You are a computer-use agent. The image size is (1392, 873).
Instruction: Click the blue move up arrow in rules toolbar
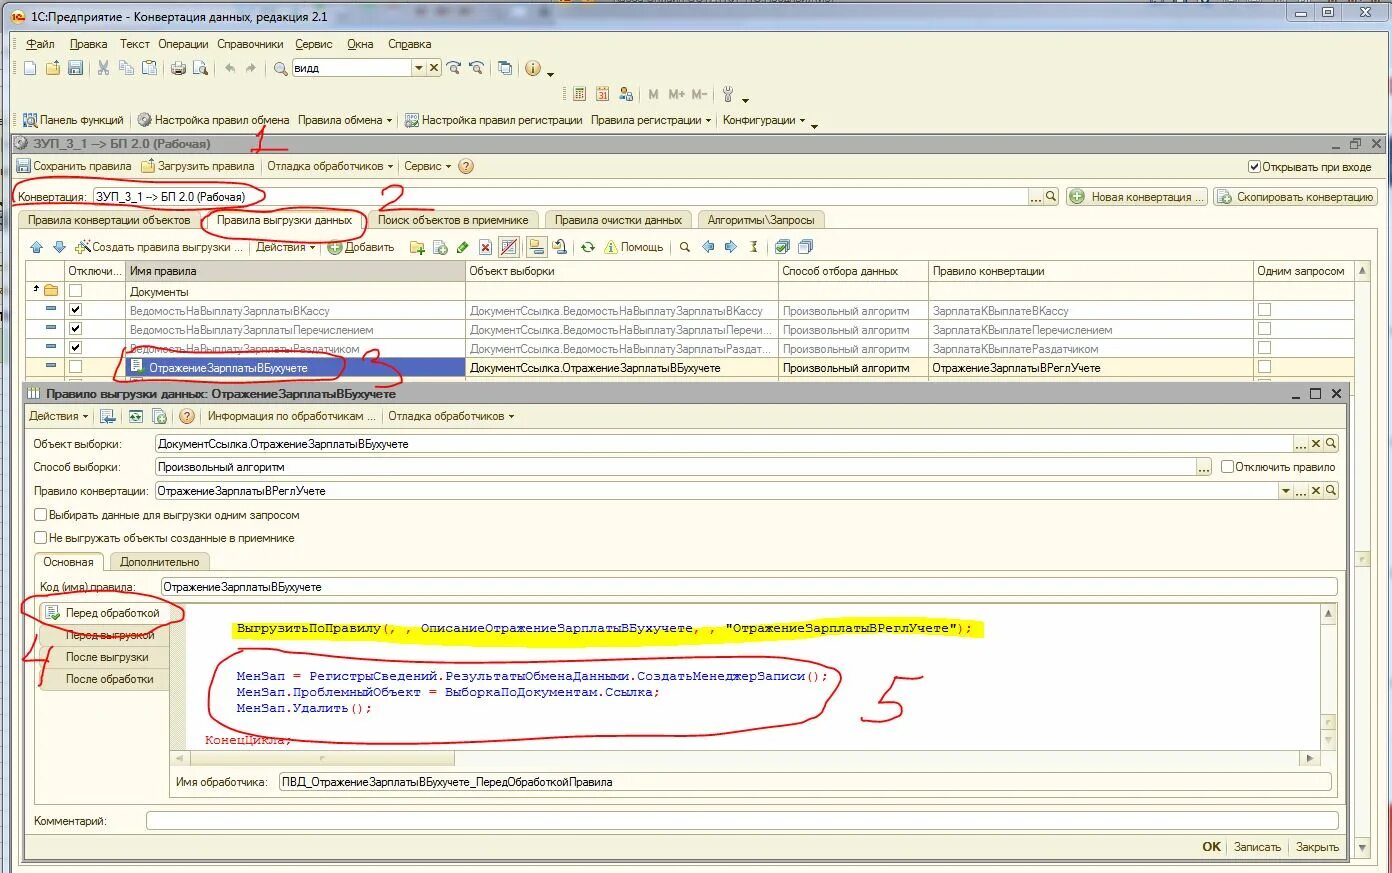pos(37,247)
